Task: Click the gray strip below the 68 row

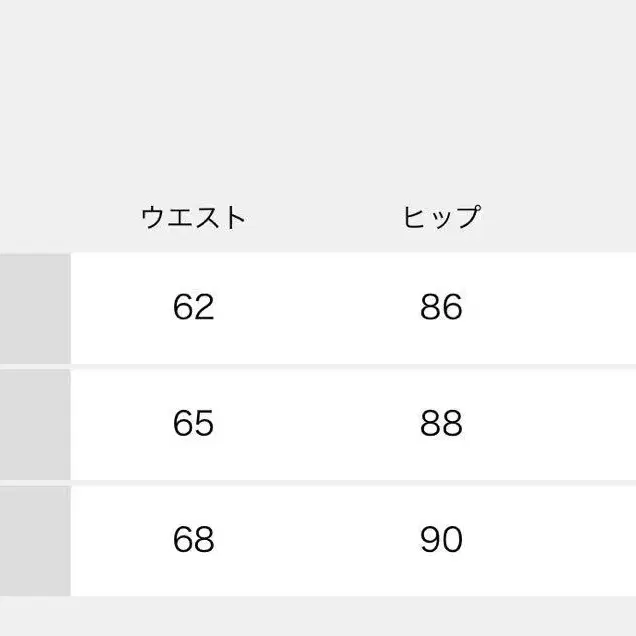Action: coord(318,616)
